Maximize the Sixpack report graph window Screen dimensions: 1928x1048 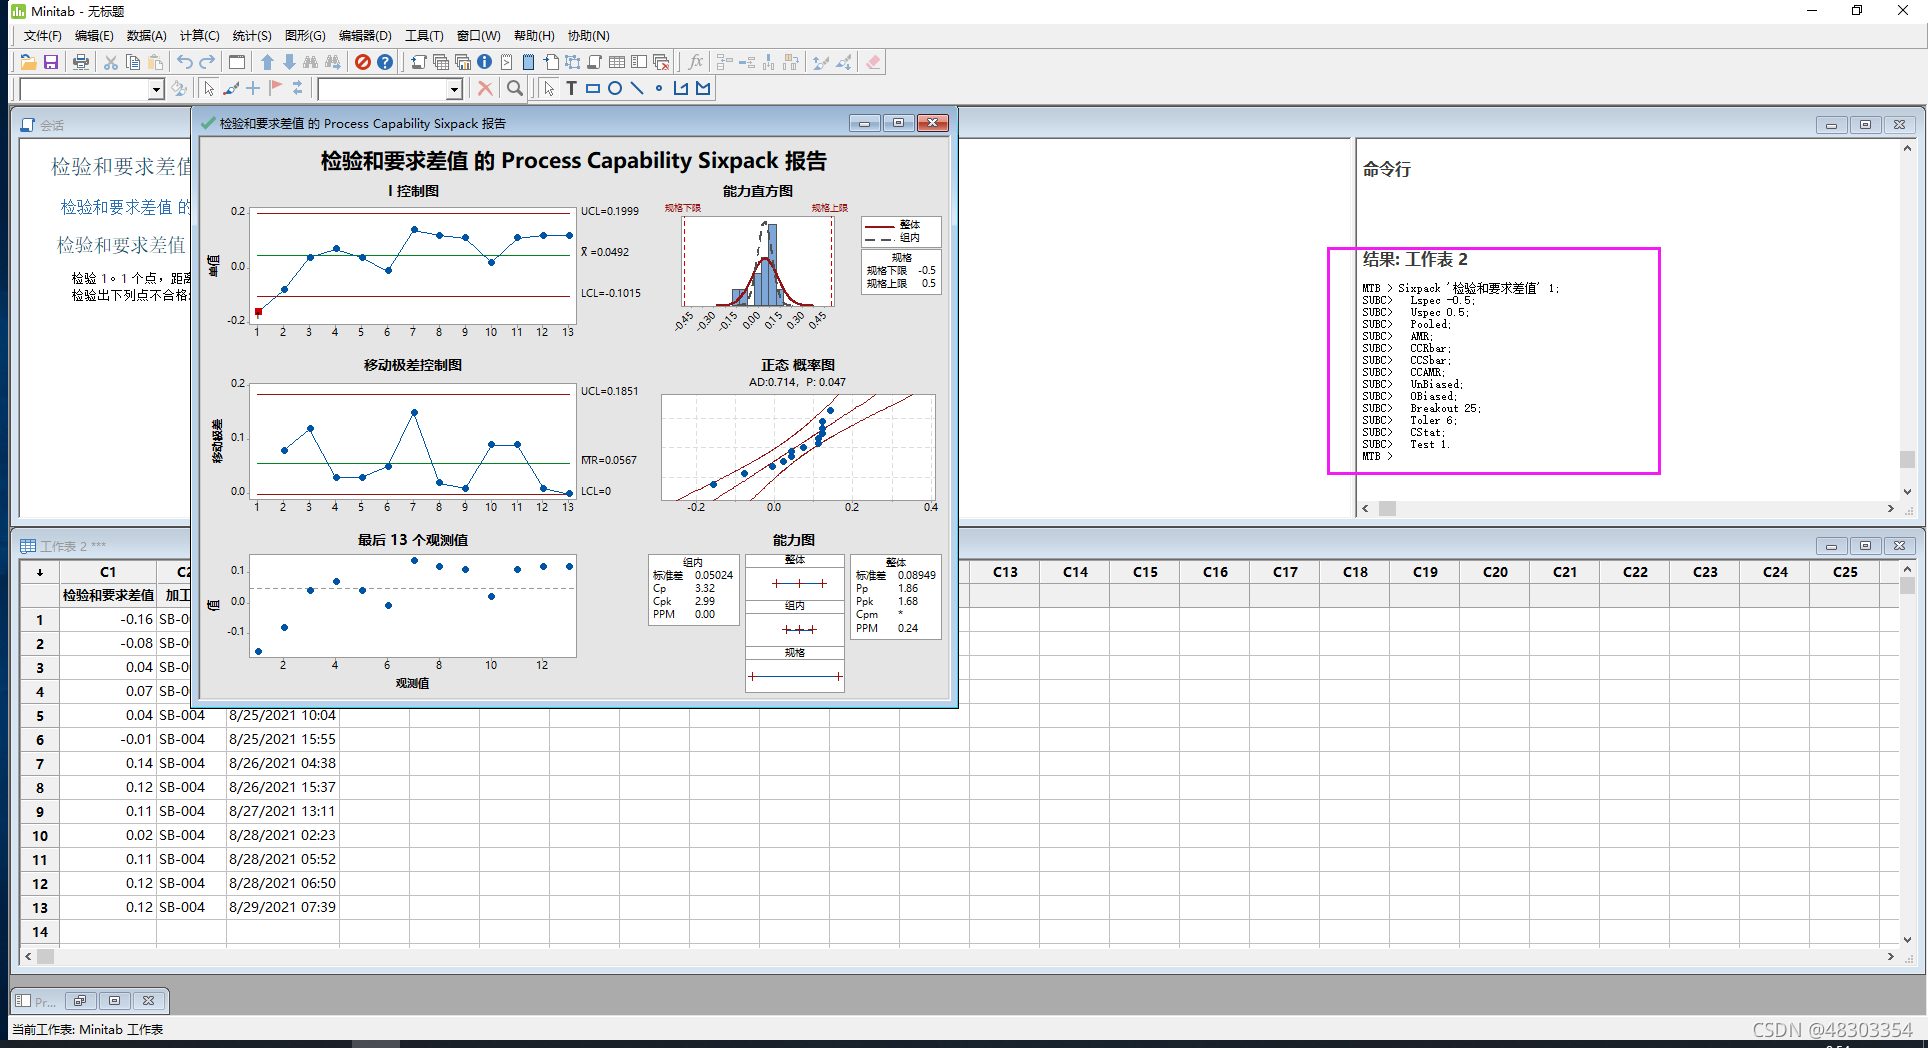tap(899, 123)
